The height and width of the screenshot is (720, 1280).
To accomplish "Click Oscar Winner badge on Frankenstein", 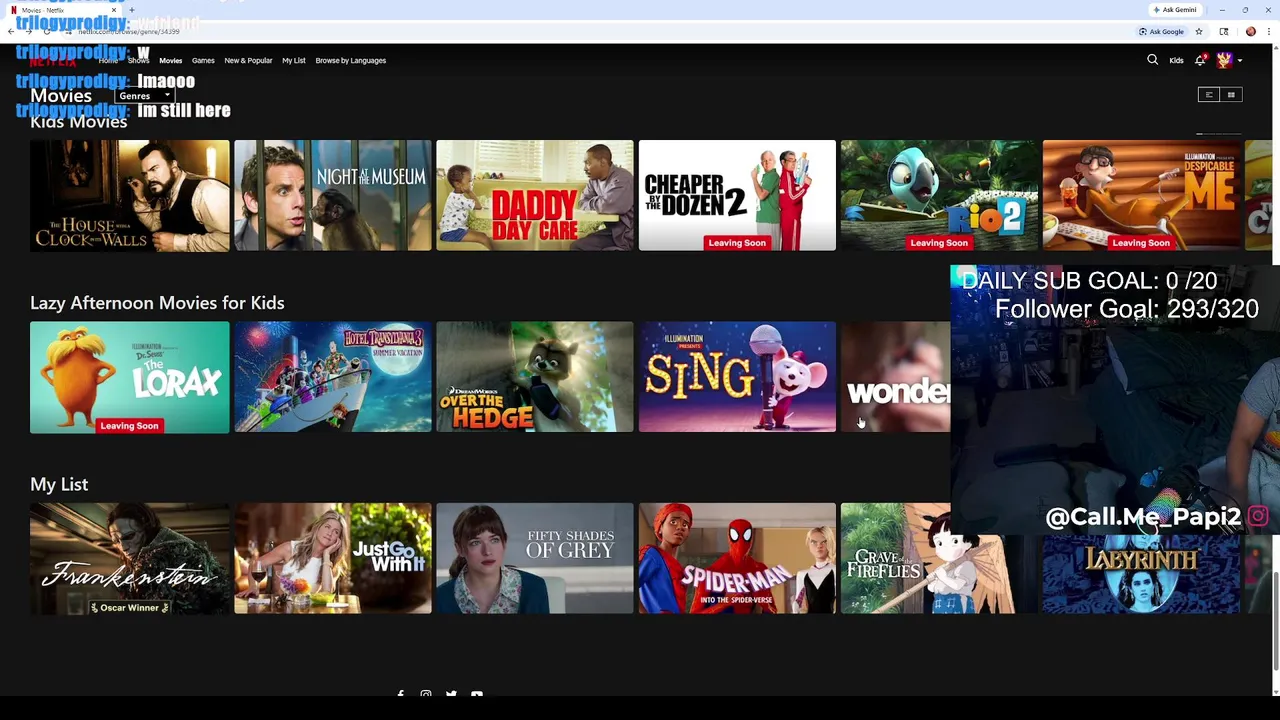I will tap(129, 608).
